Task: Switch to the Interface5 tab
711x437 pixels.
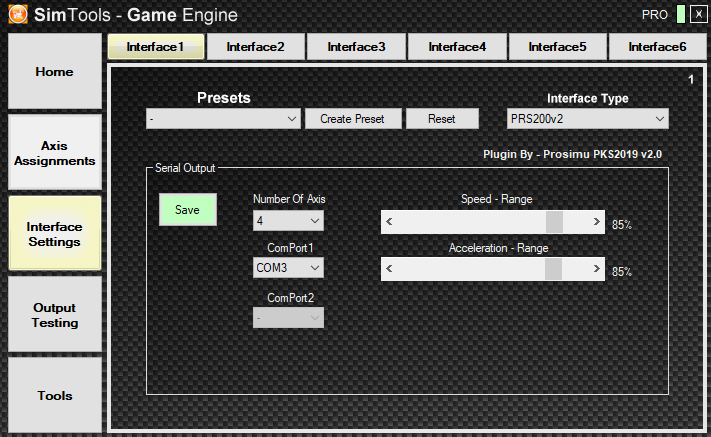Action: (x=558, y=47)
